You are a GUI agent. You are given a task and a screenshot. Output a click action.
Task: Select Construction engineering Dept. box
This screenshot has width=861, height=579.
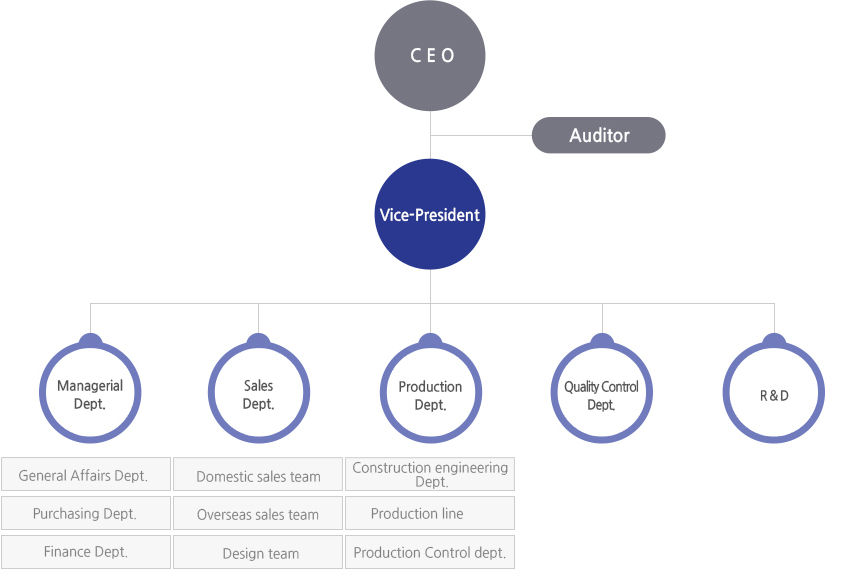[x=430, y=474]
